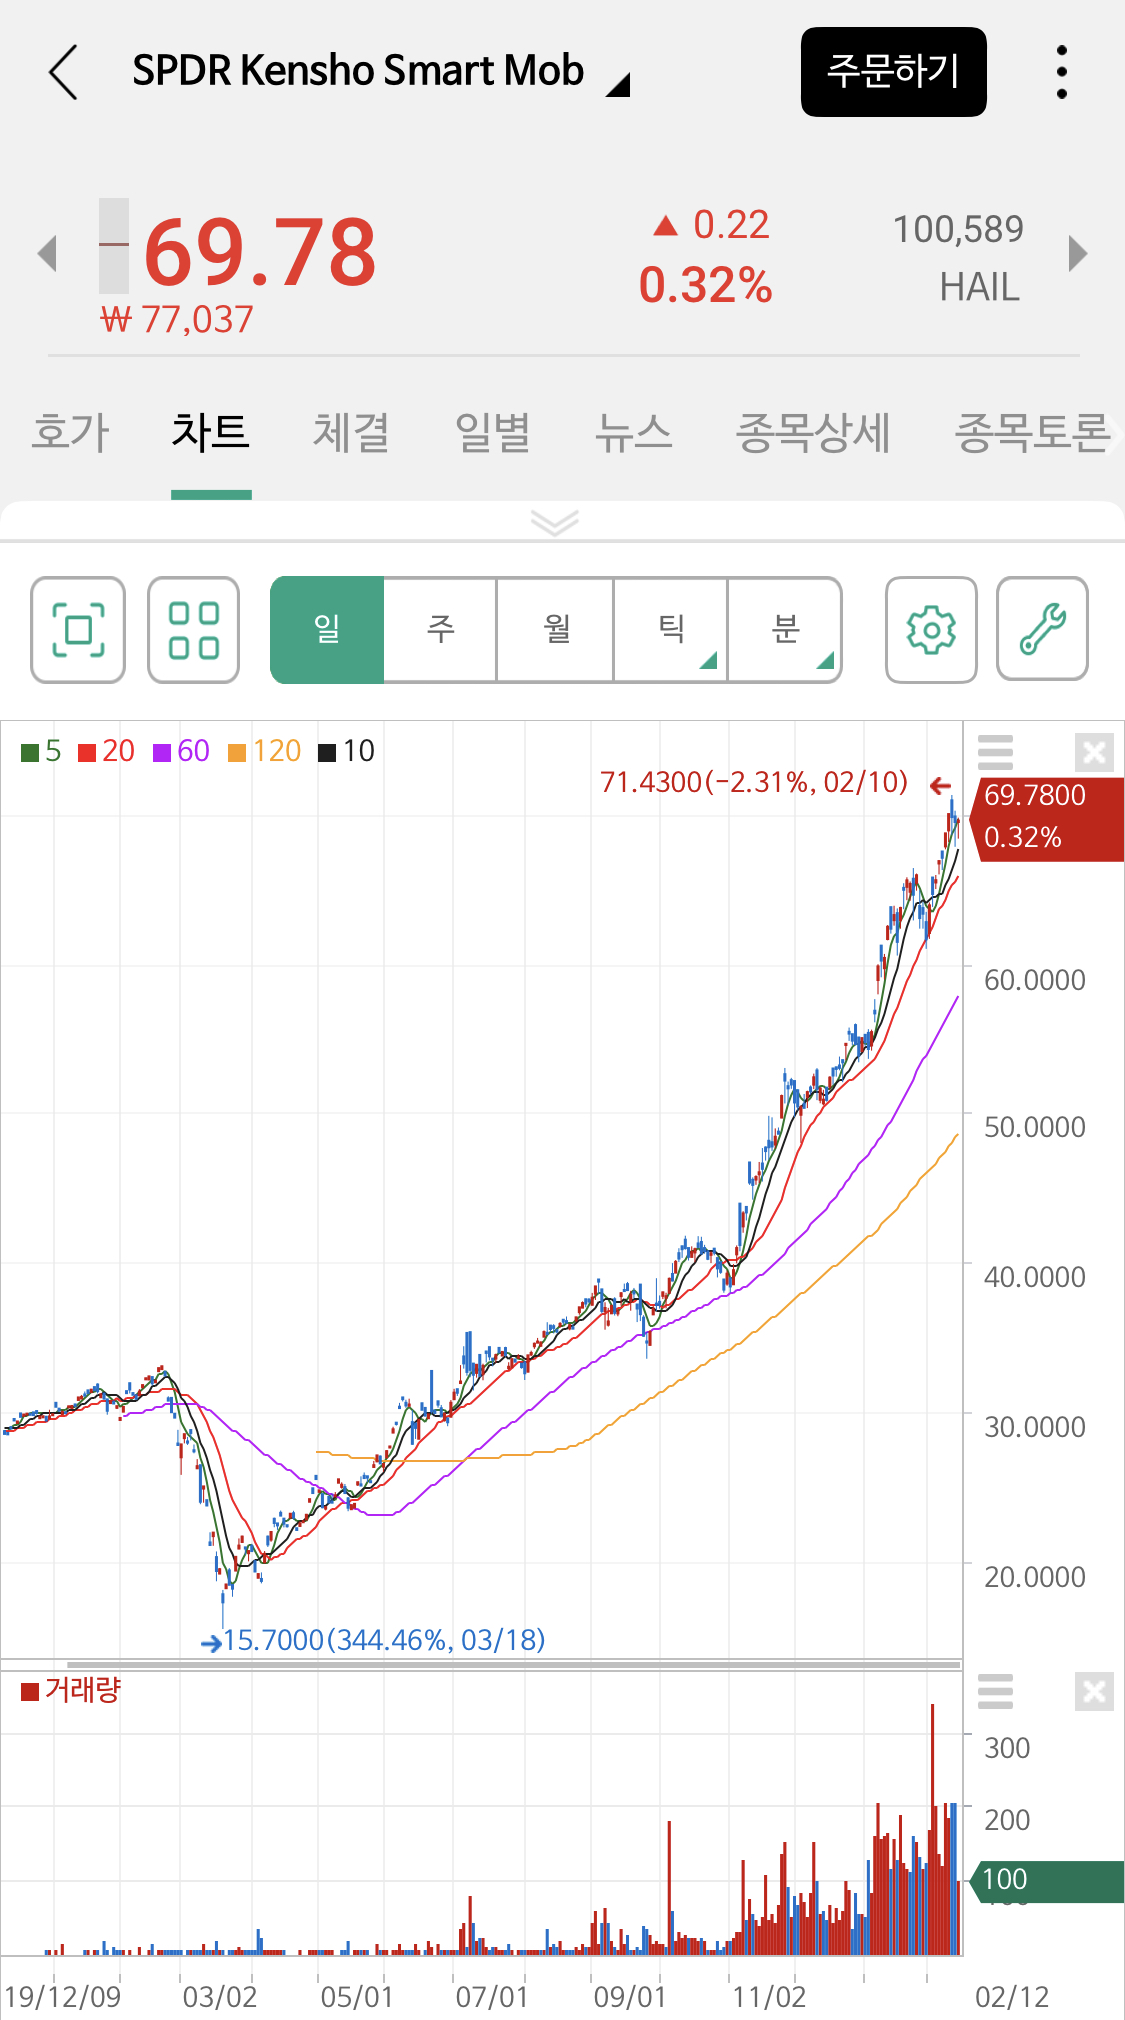The width and height of the screenshot is (1125, 2020).
Task: Open the 틱 tick interval dropdown
Action: point(671,630)
